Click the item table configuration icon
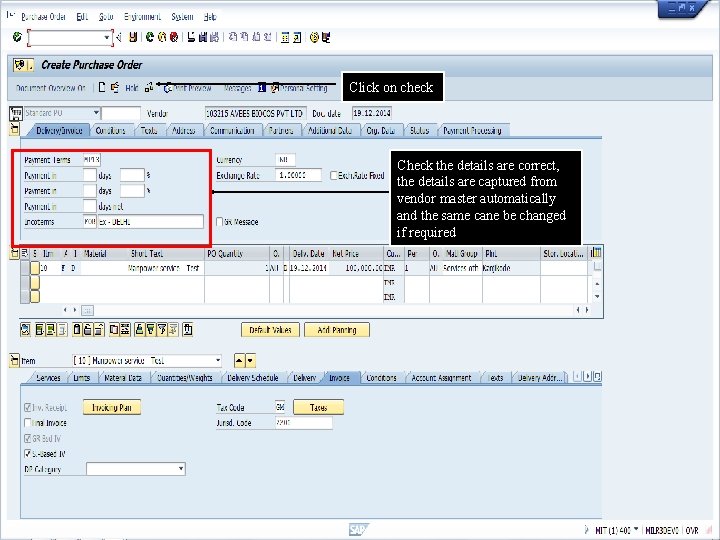Image resolution: width=720 pixels, height=540 pixels. (x=596, y=253)
